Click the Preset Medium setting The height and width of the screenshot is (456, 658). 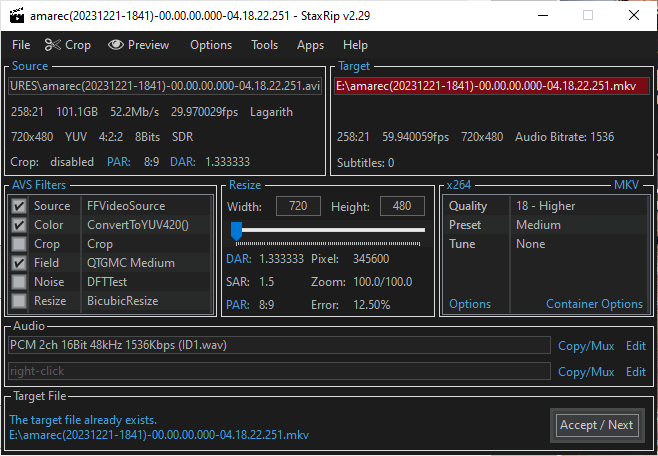[546, 225]
